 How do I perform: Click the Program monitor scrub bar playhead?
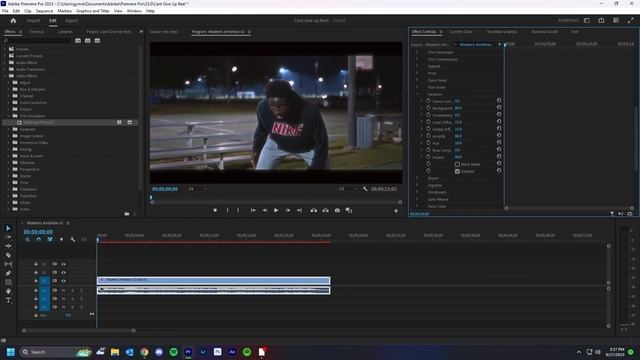coord(151,198)
